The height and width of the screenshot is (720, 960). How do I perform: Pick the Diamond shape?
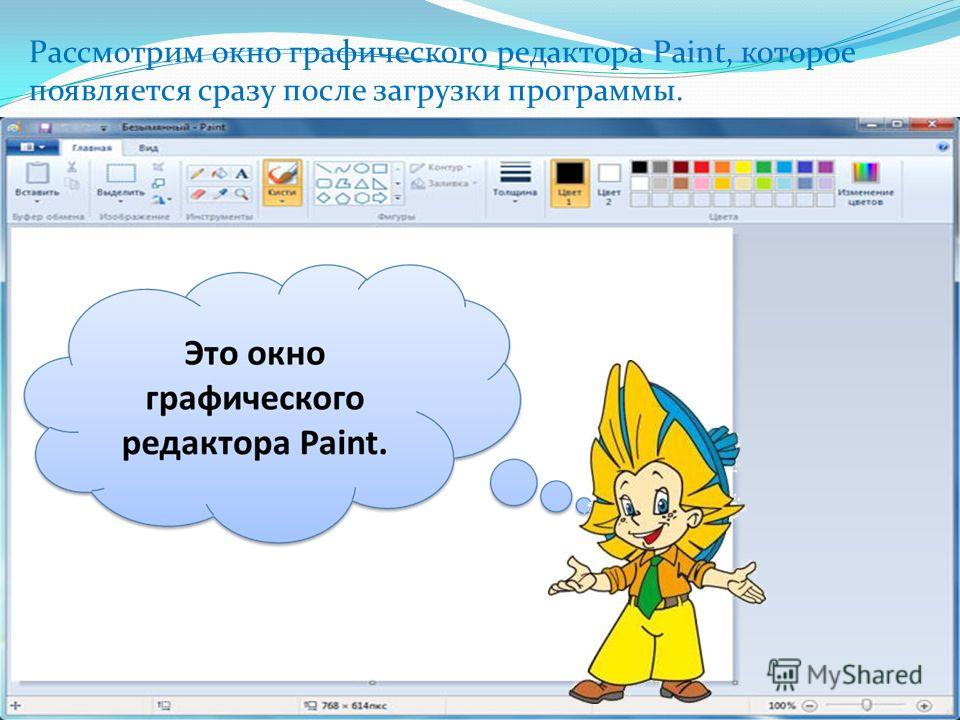click(324, 198)
